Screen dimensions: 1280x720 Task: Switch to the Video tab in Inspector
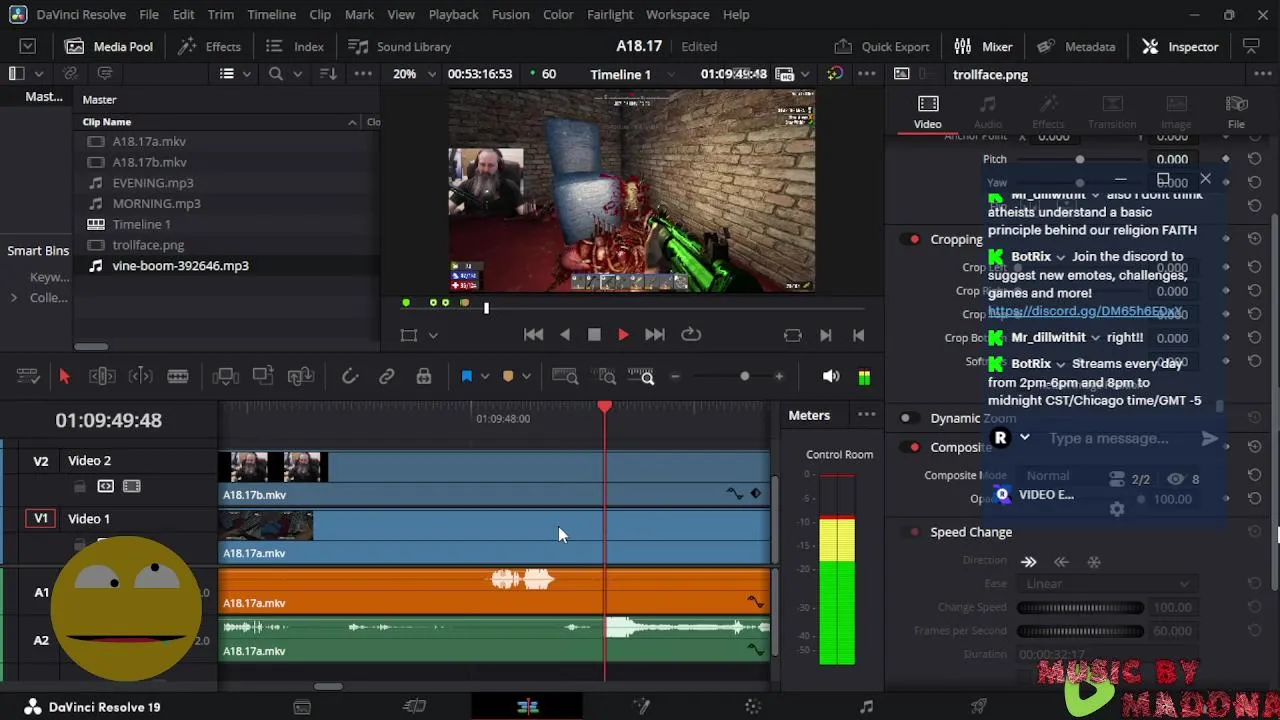[927, 112]
